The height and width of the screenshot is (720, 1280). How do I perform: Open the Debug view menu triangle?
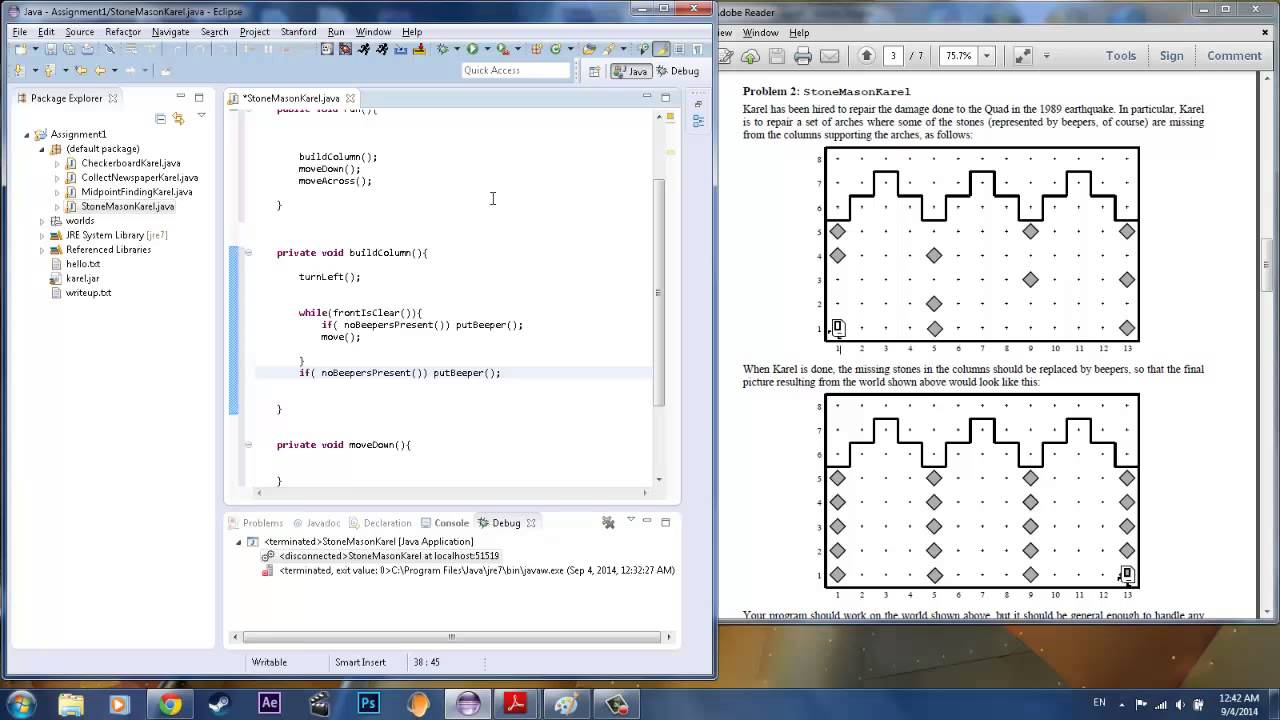(x=630, y=520)
